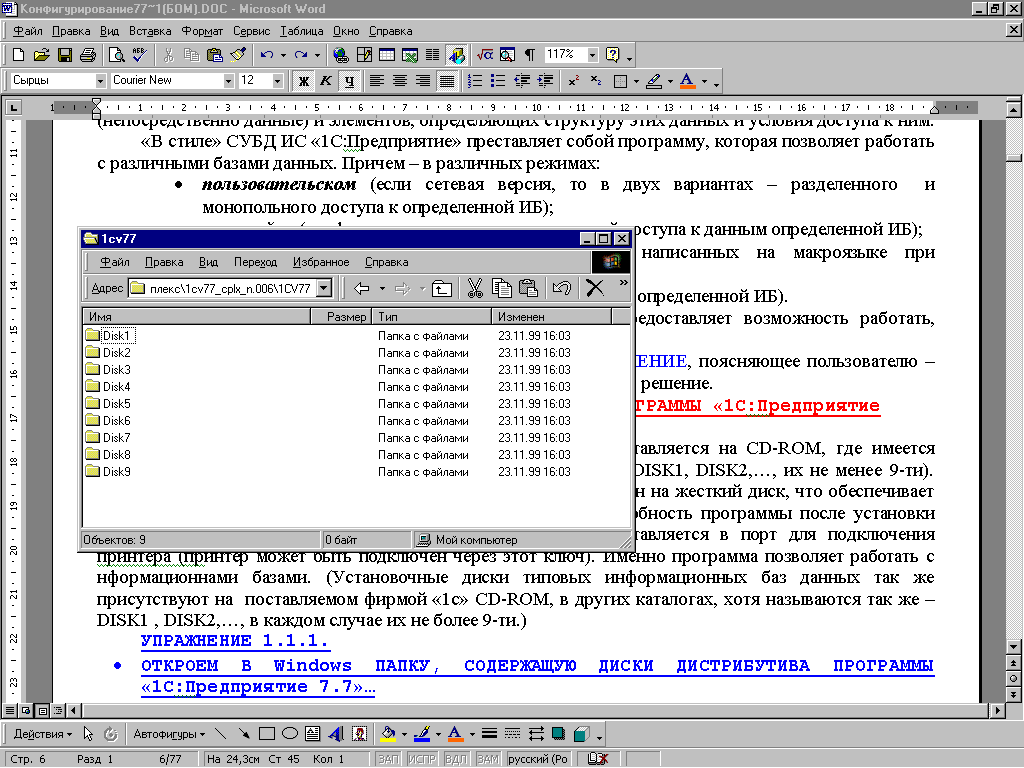The height and width of the screenshot is (768, 1024).
Task: Open the Файл menu in Word
Action: (28, 31)
